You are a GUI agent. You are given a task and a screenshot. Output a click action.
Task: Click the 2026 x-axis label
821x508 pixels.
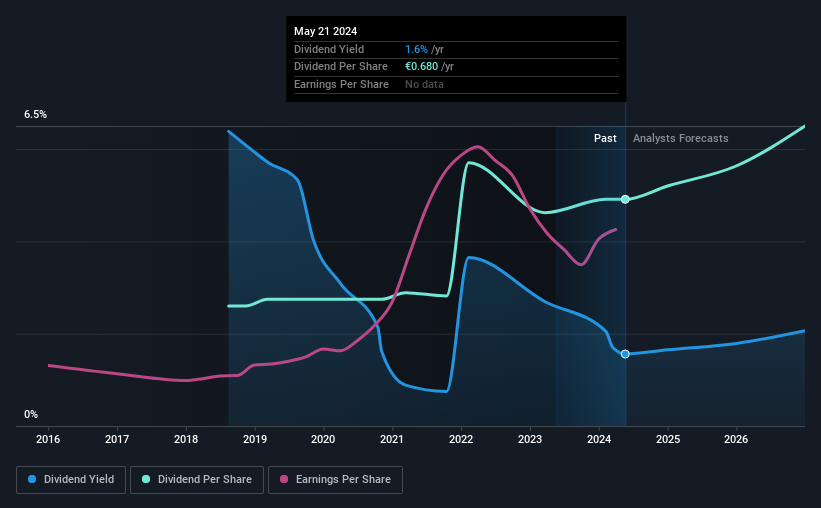tap(736, 439)
